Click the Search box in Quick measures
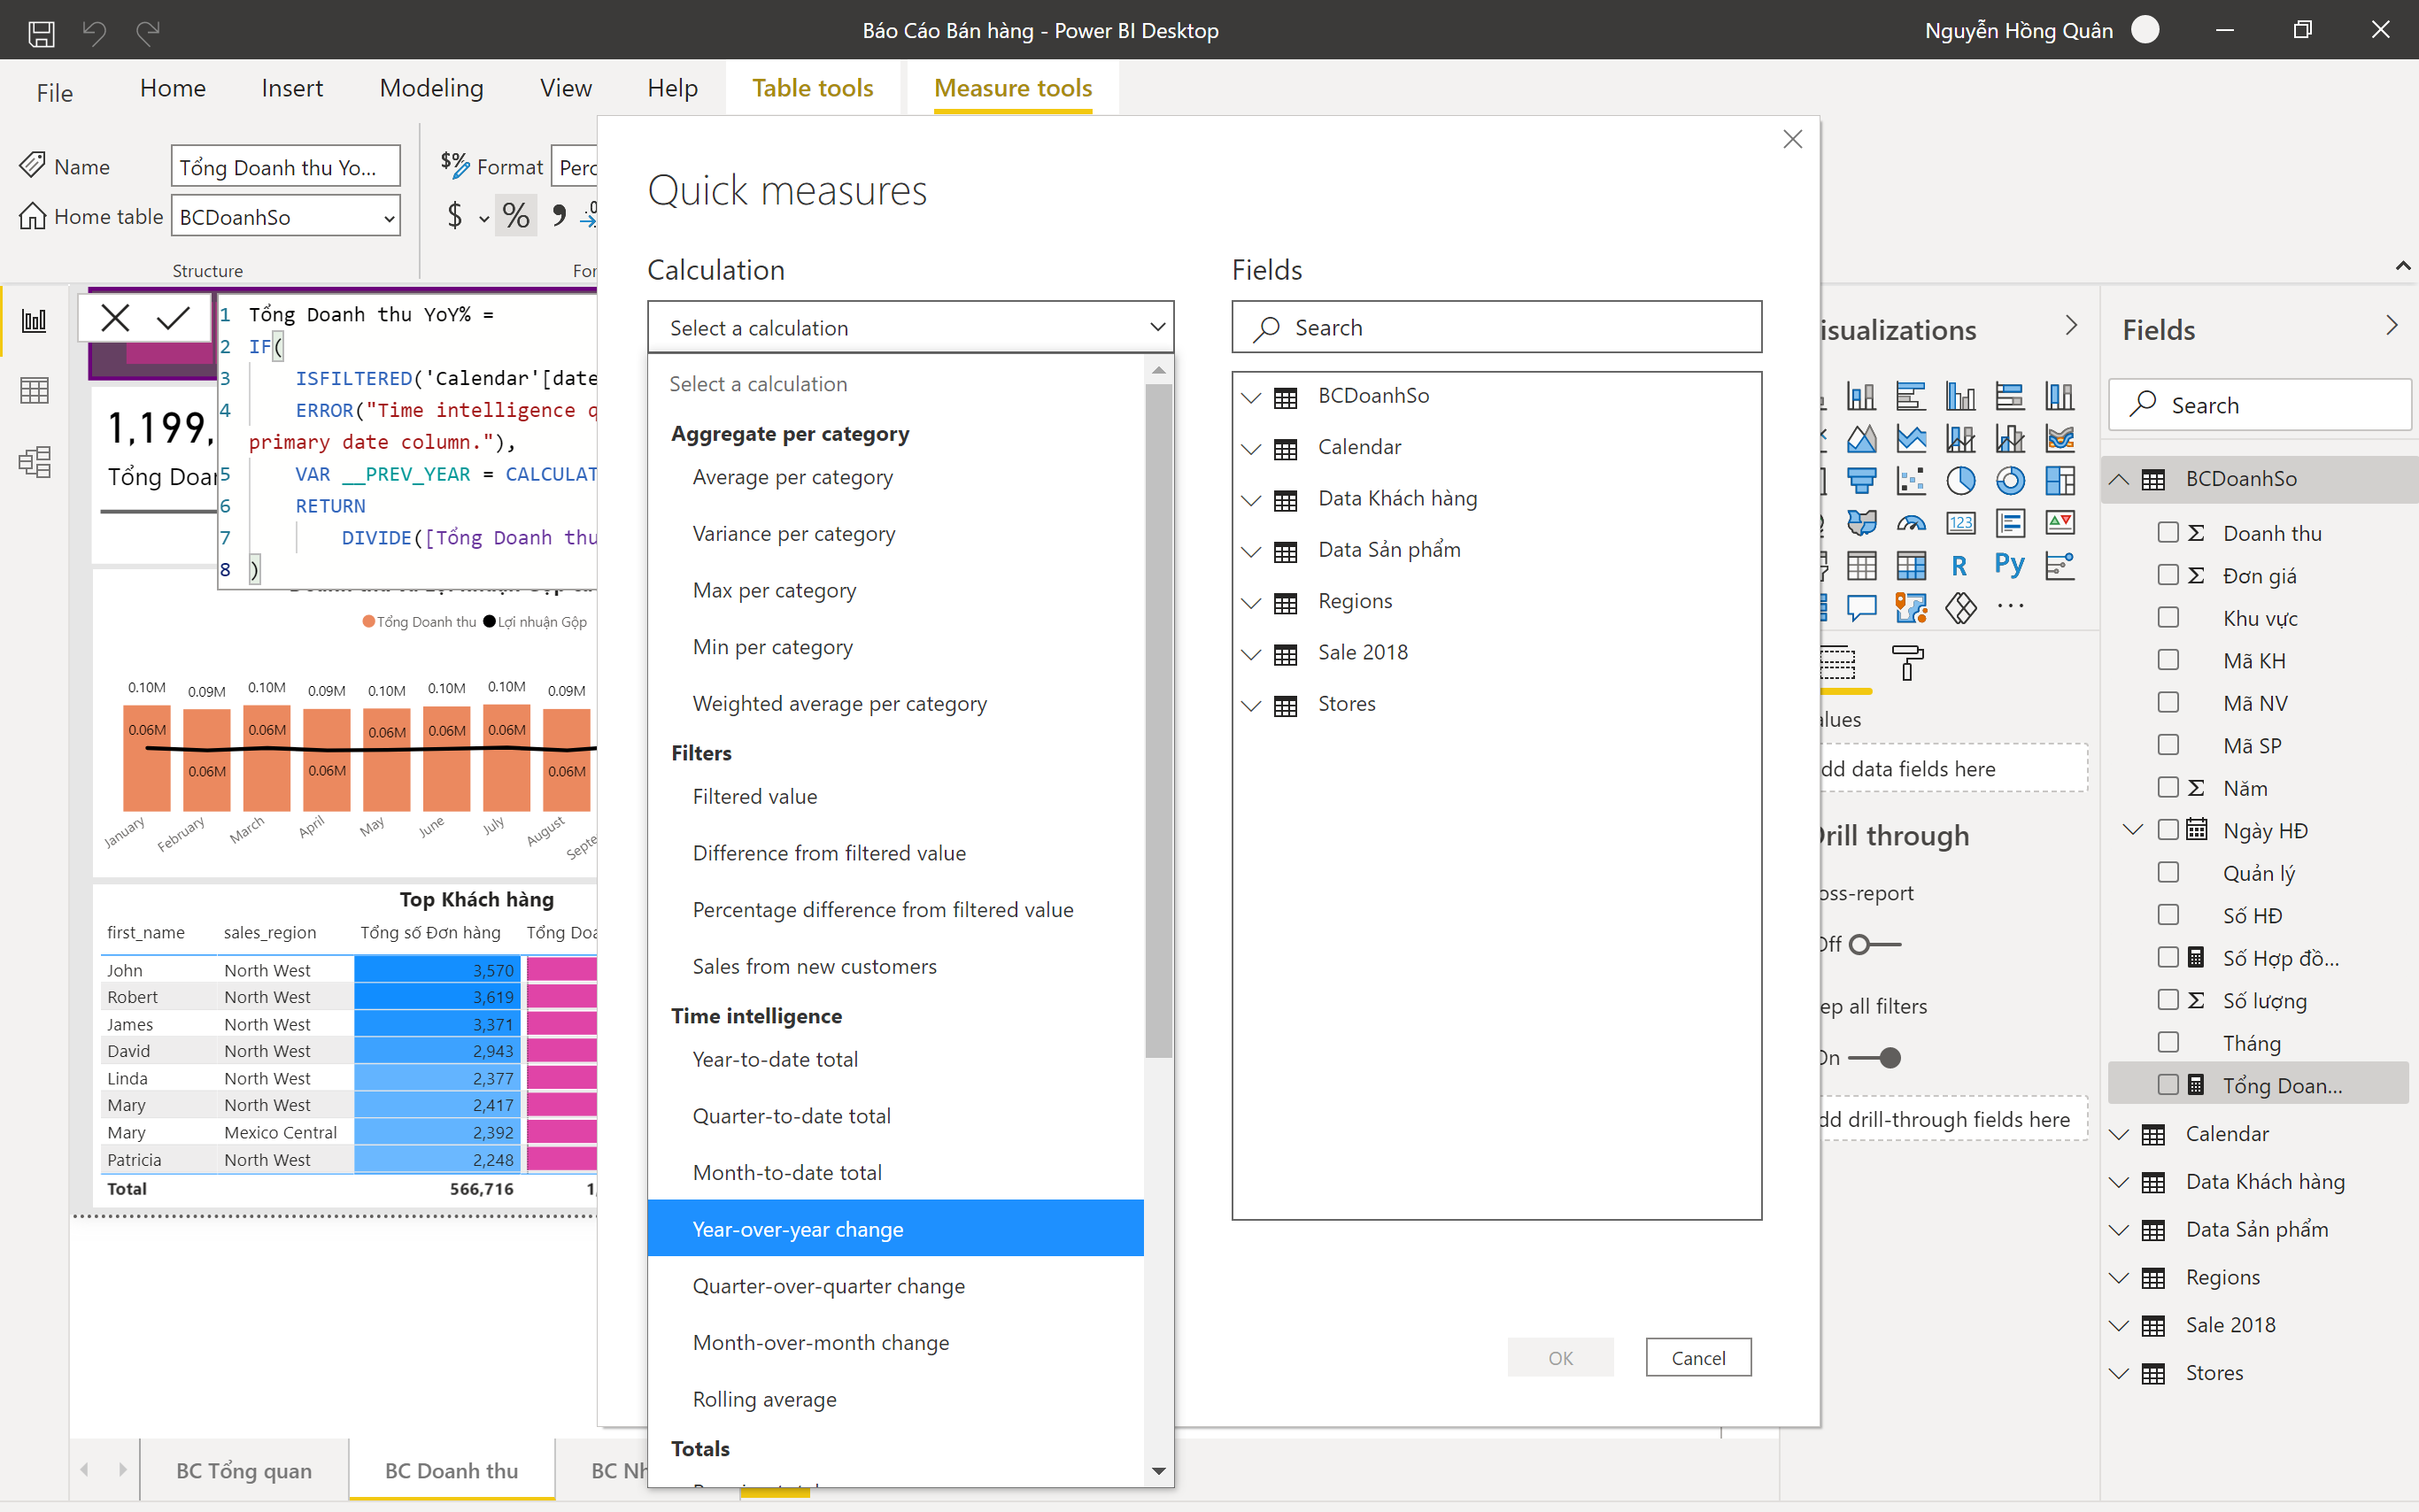This screenshot has height=1512, width=2419. 1496,327
